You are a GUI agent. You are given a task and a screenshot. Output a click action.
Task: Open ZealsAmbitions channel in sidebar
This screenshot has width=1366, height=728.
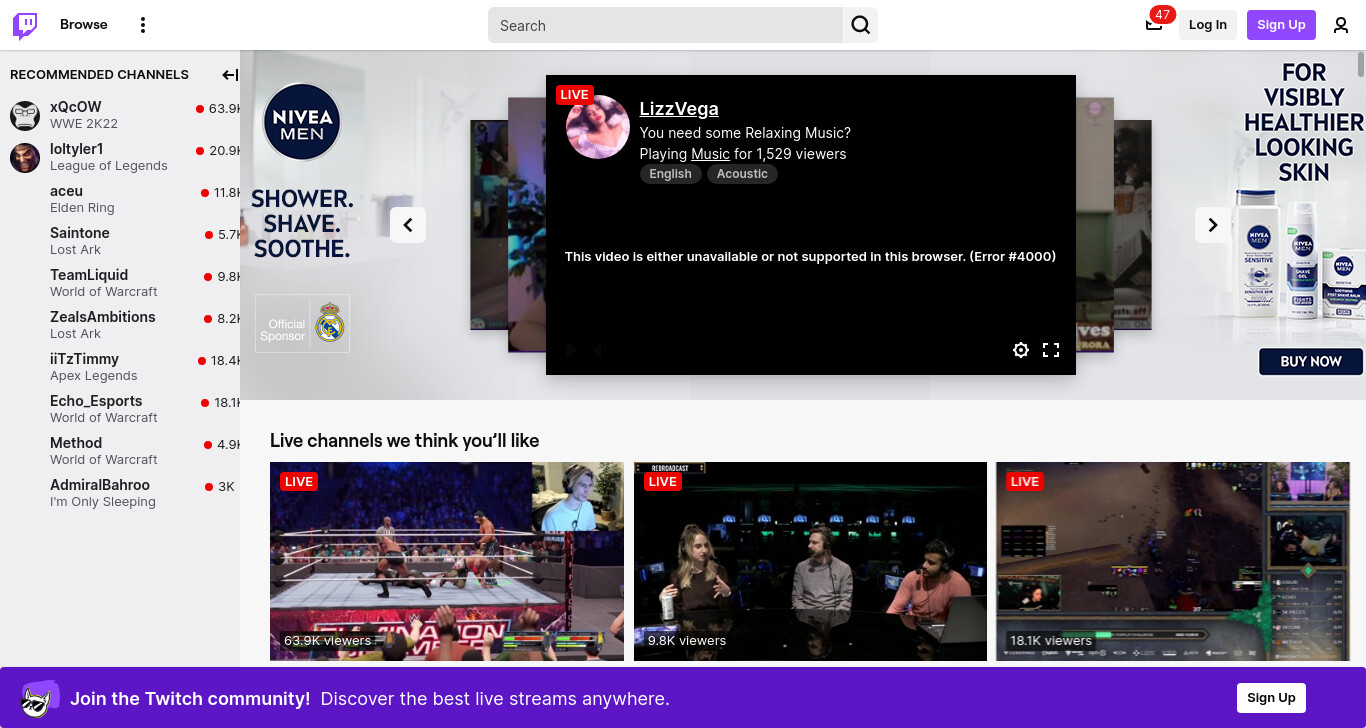pyautogui.click(x=120, y=326)
